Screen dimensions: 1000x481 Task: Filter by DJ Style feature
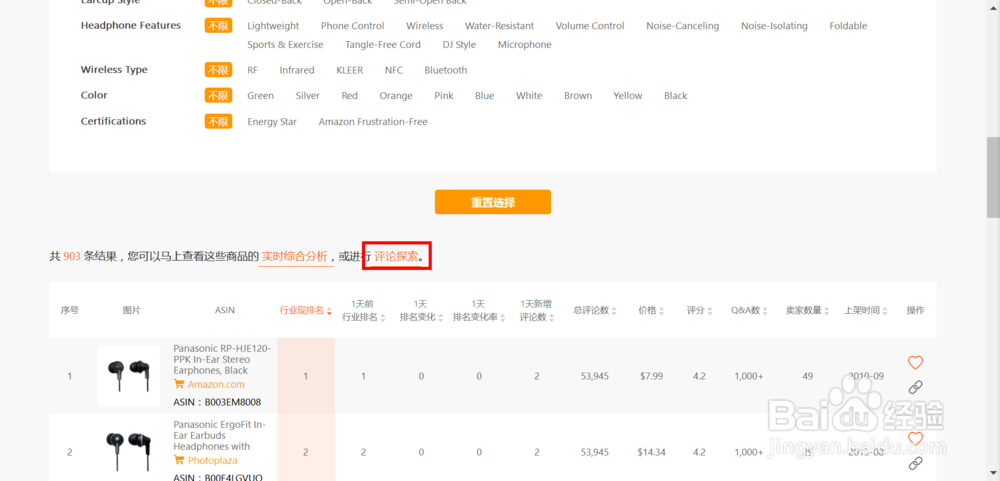(x=459, y=45)
